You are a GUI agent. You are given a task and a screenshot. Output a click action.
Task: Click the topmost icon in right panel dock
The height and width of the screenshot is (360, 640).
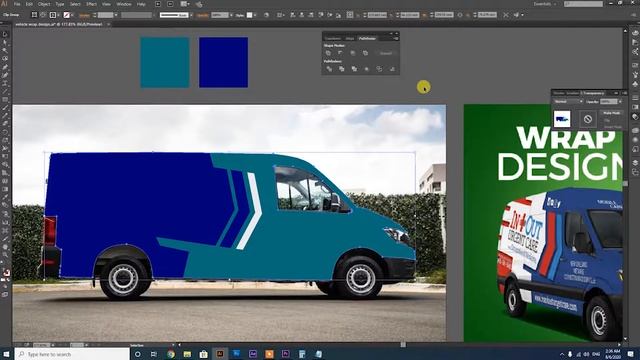pos(635,33)
